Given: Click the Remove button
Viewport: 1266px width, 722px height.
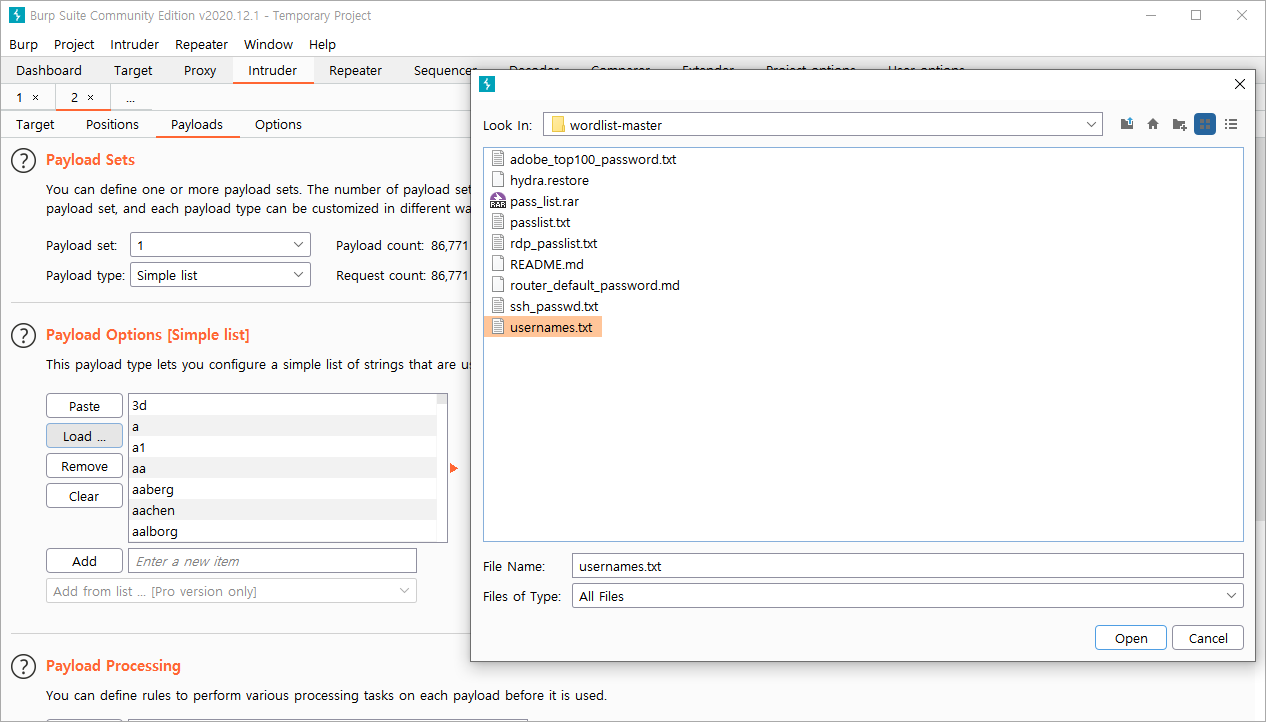Looking at the screenshot, I should (84, 466).
